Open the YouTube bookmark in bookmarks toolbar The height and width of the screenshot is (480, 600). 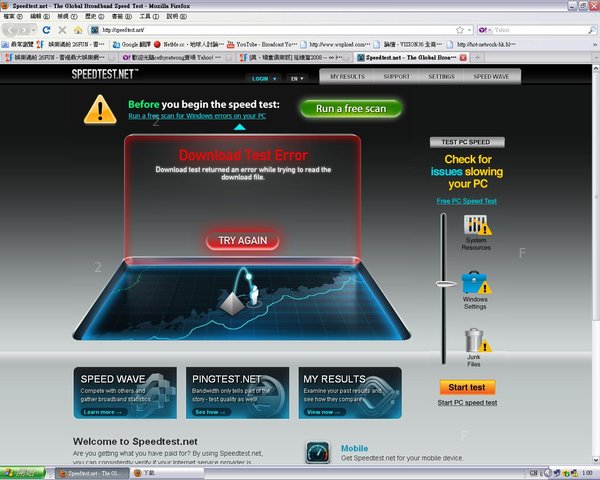coord(262,44)
